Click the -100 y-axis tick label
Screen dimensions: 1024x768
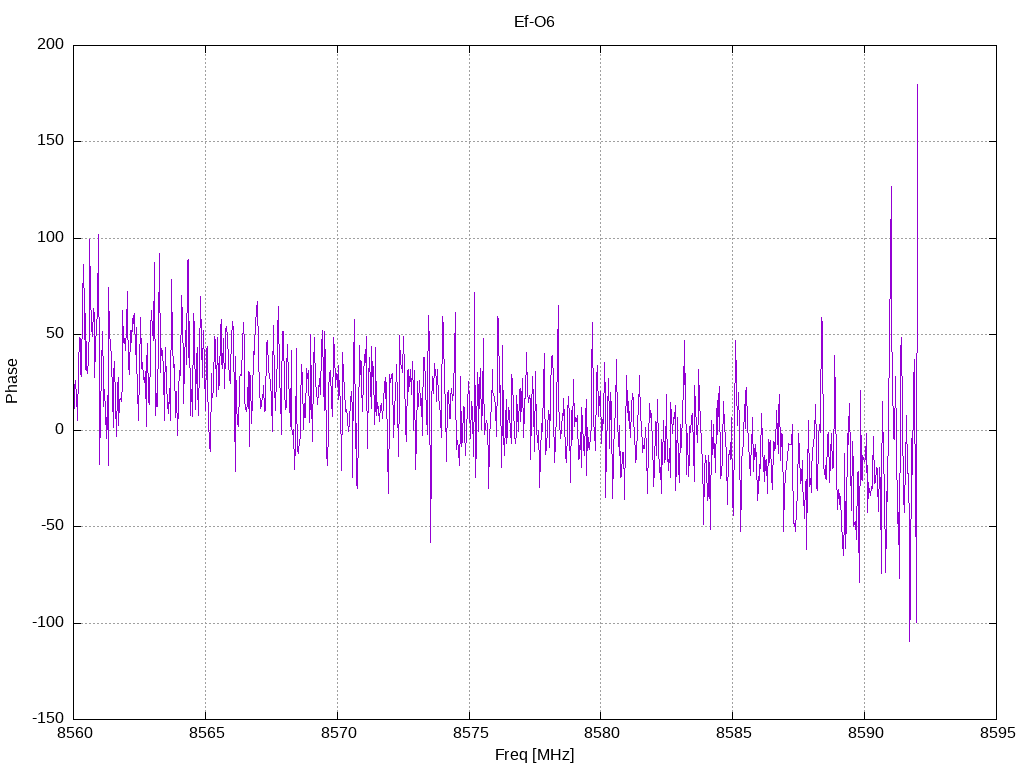[x=48, y=622]
